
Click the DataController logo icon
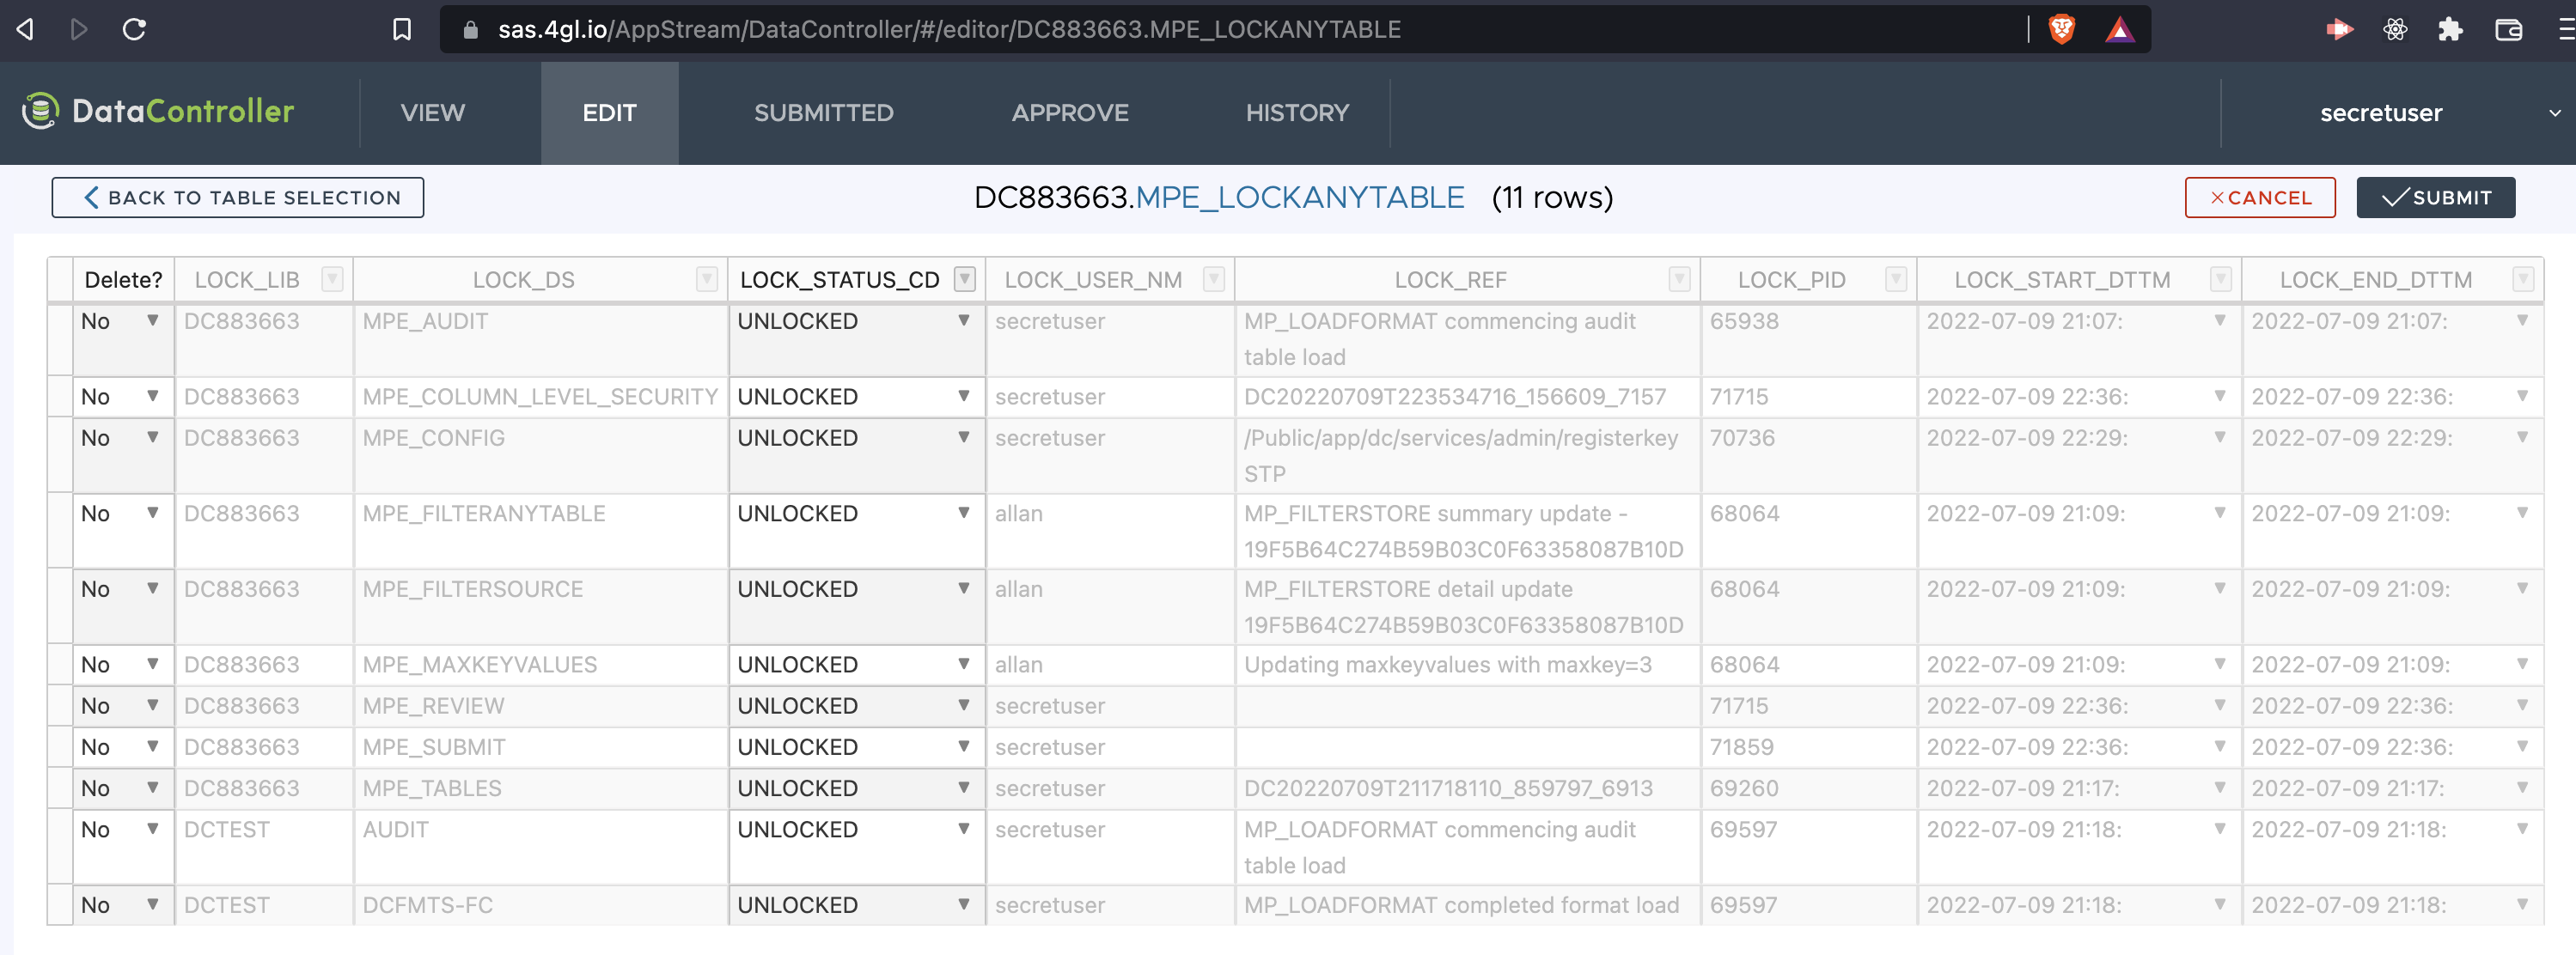tap(36, 112)
